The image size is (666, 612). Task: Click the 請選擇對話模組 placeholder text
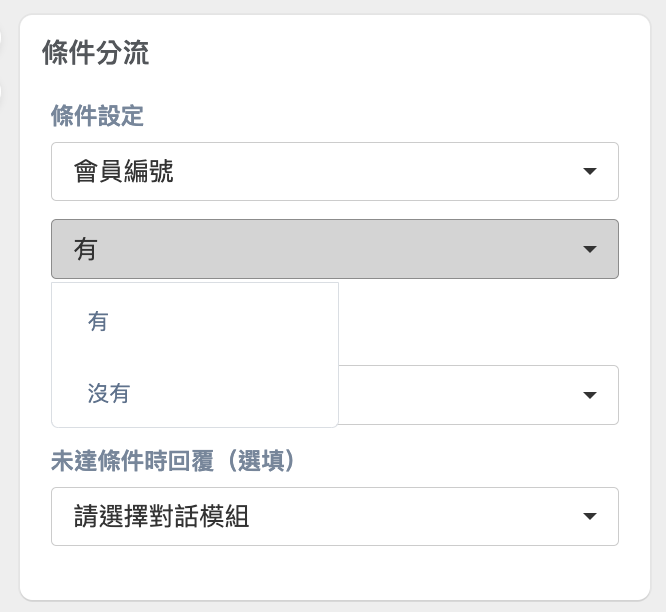[x=161, y=516]
